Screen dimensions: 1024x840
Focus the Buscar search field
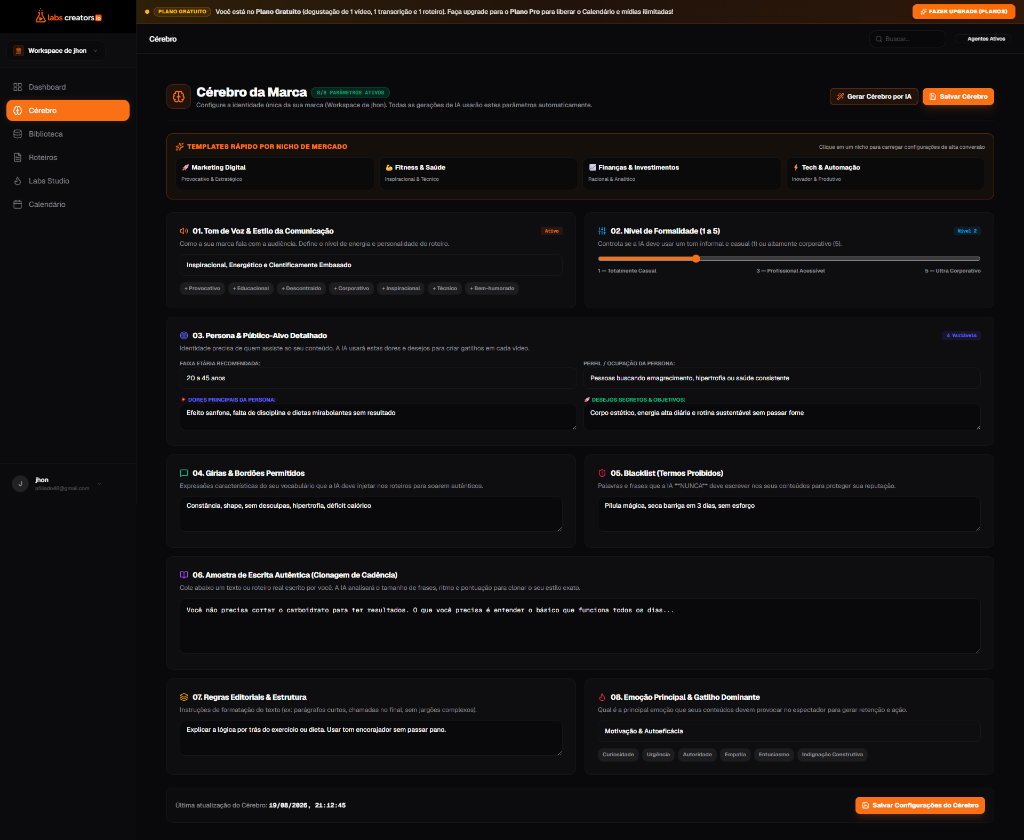(907, 39)
